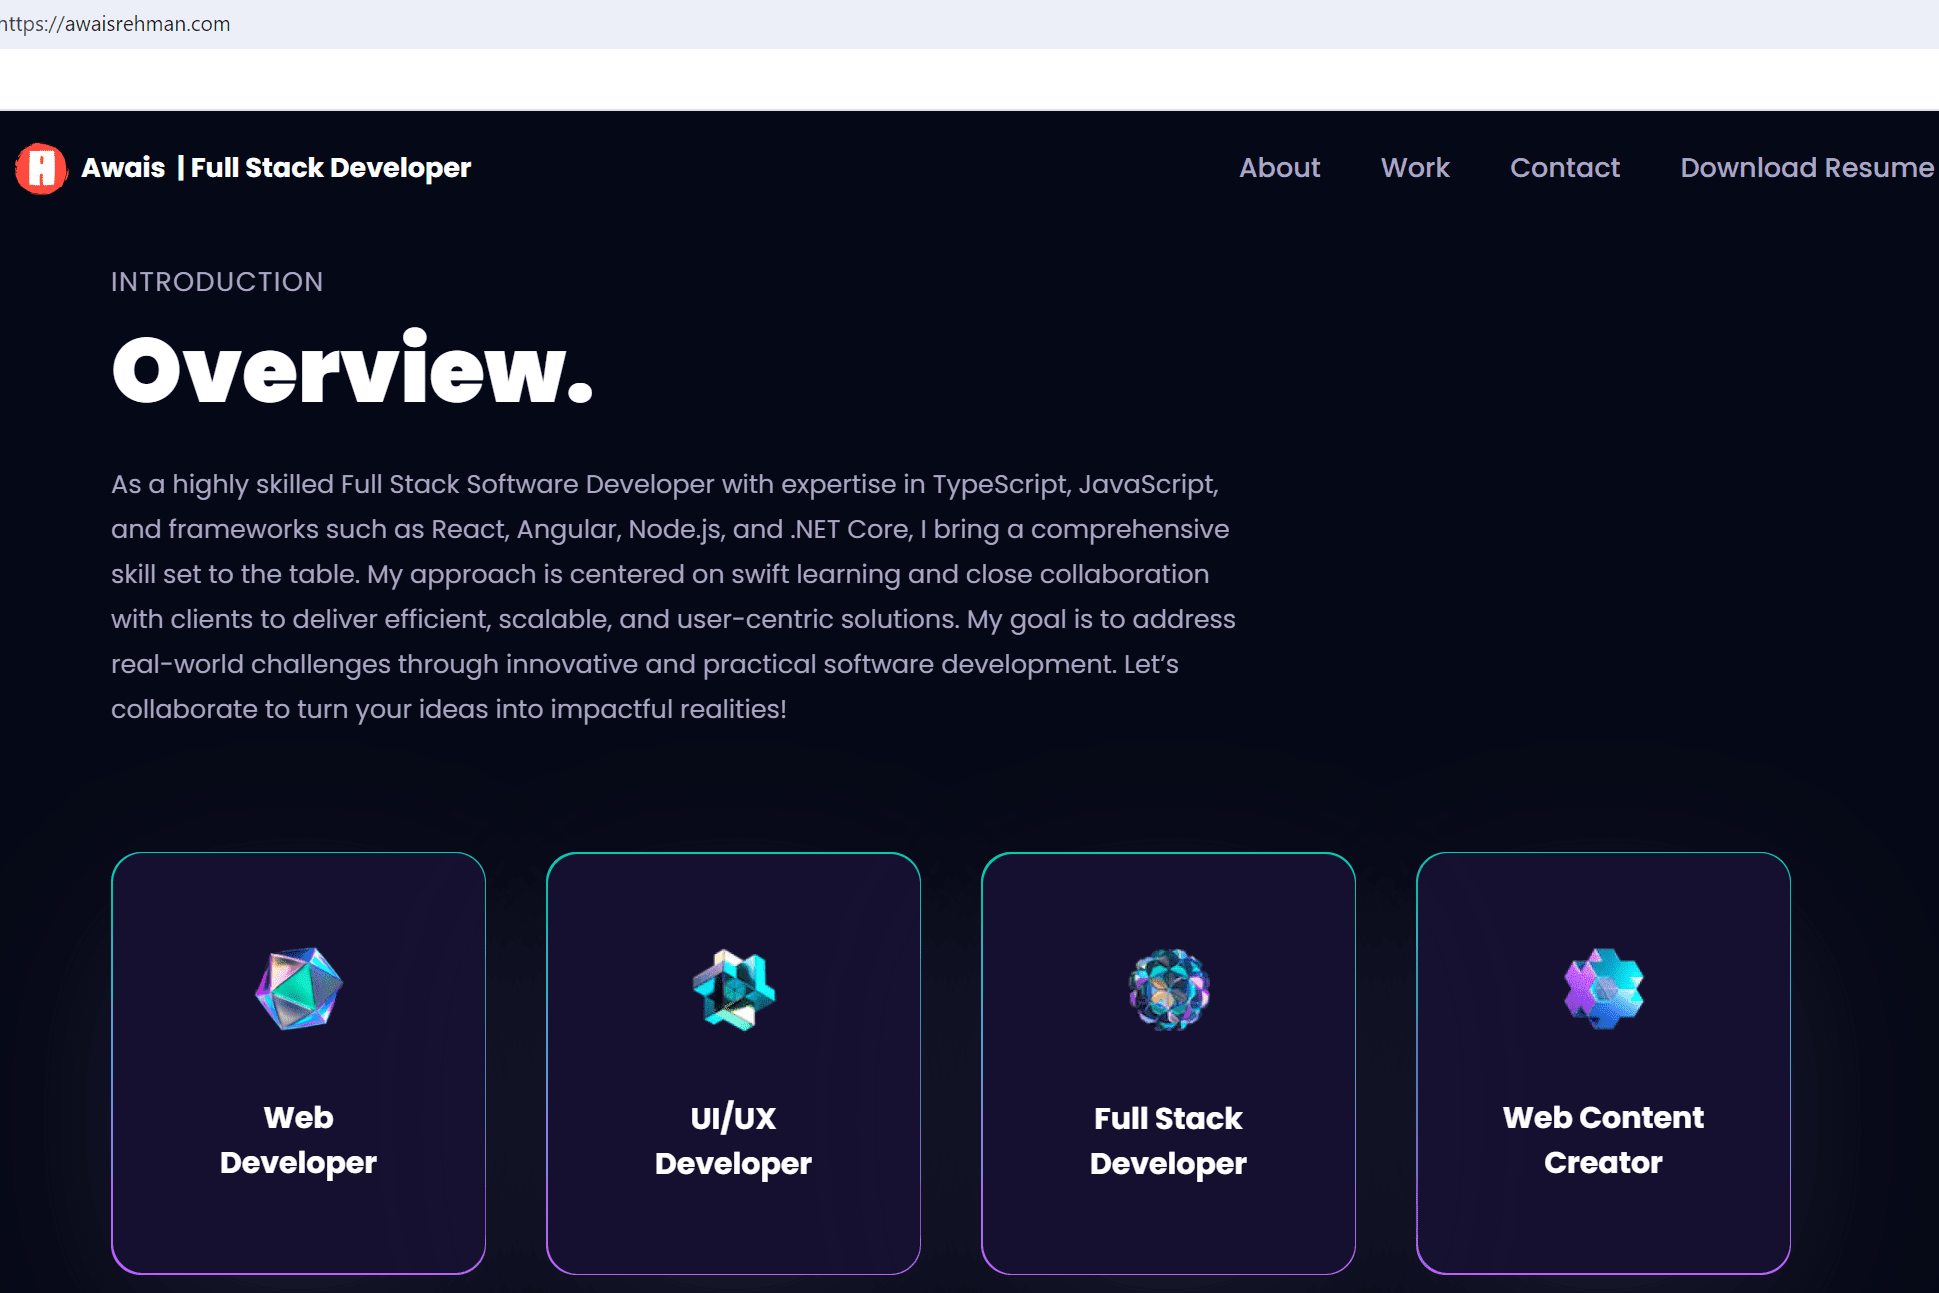Click the Full Stack Developer sphere icon
The width and height of the screenshot is (1939, 1293).
point(1168,990)
